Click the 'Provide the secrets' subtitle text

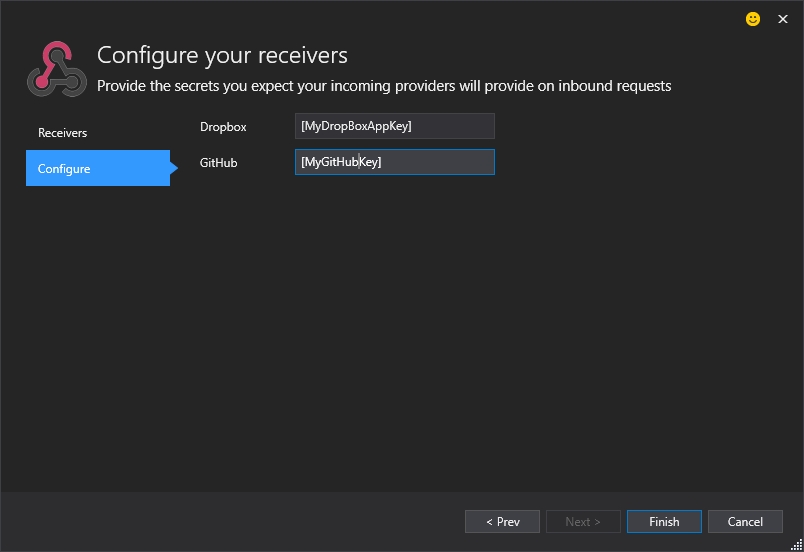click(384, 86)
